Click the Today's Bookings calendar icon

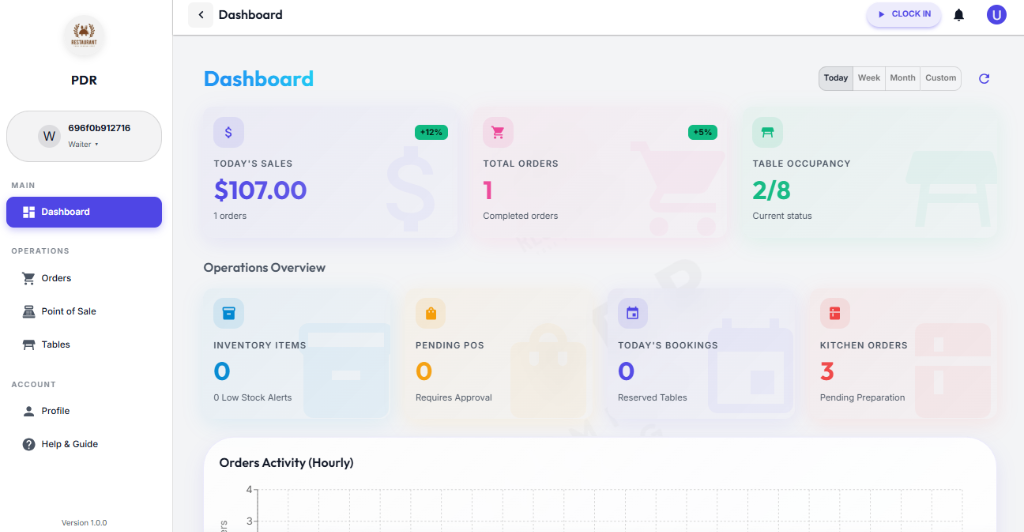[x=632, y=313]
